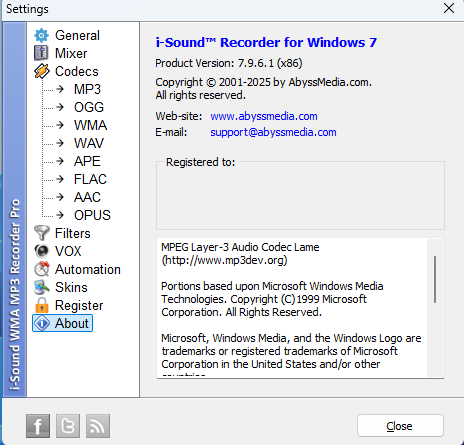Click the Copyright 2001-2025 AbyssMedia line
Image resolution: width=464 pixels, height=445 pixels.
[263, 82]
